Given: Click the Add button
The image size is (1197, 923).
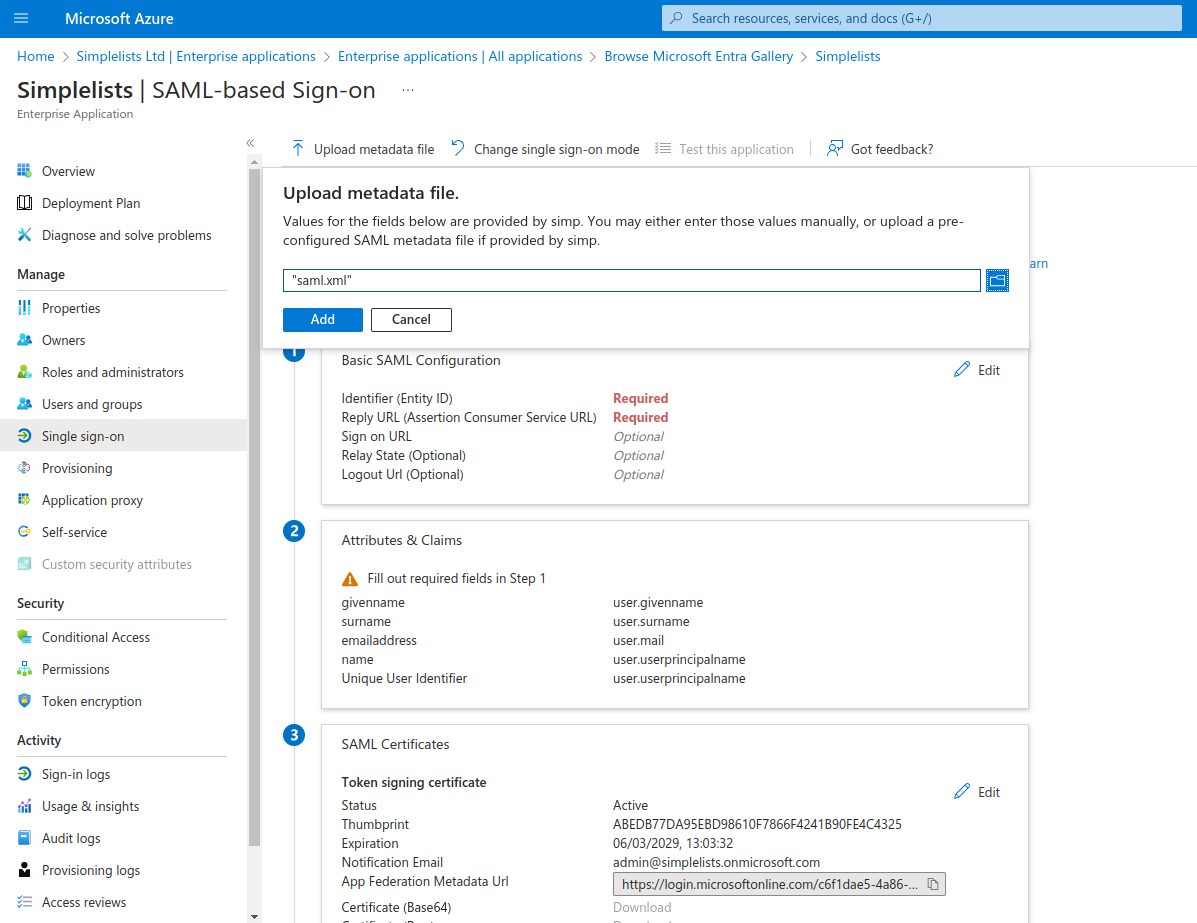Looking at the screenshot, I should click(323, 320).
